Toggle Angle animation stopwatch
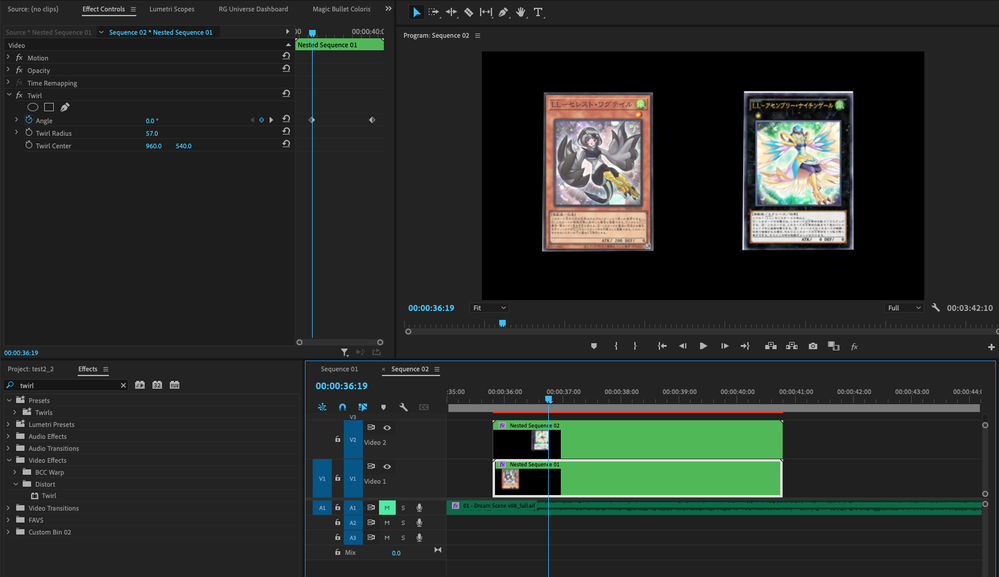999x577 pixels. [28, 120]
